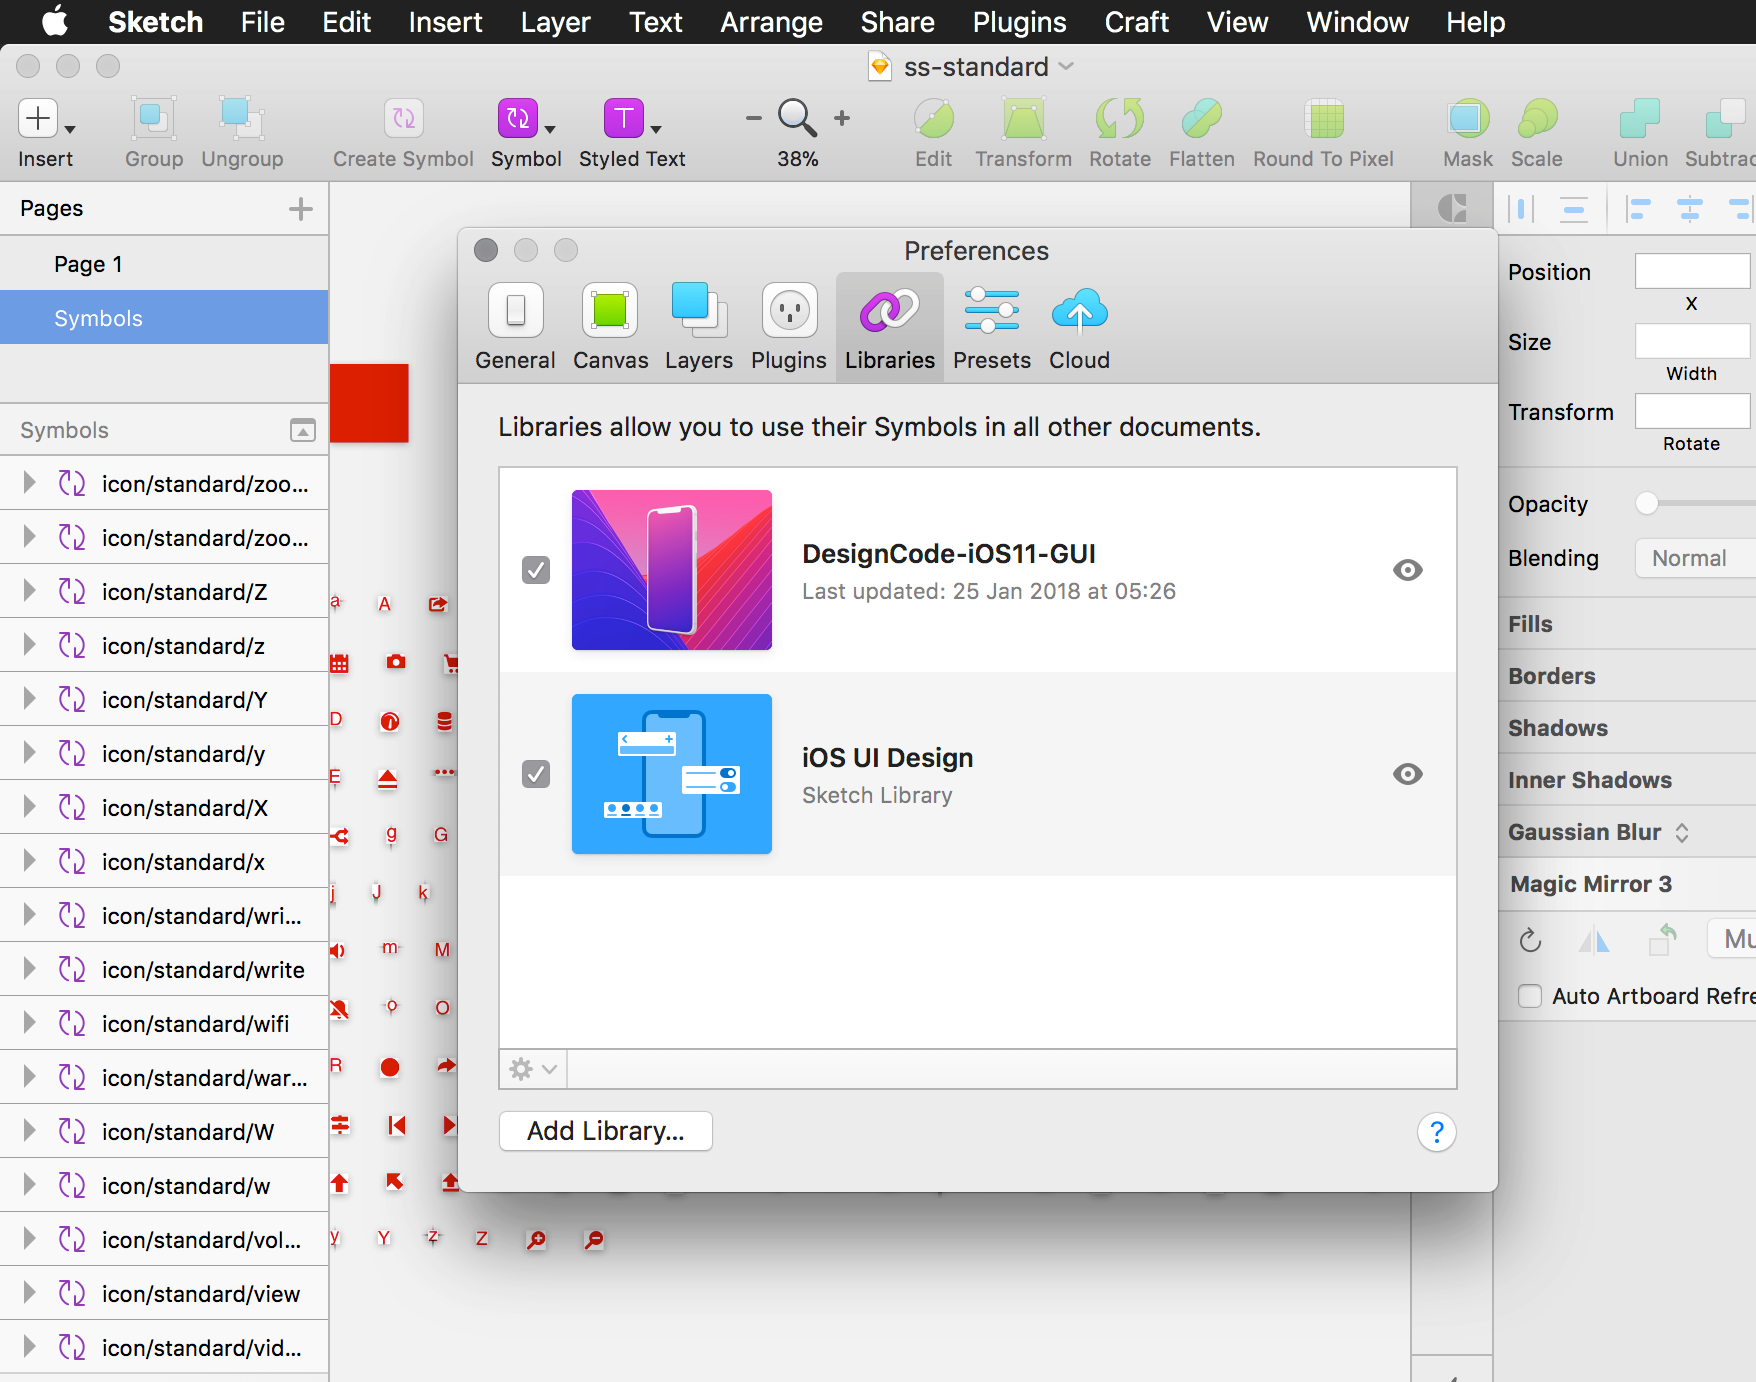Viewport: 1756px width, 1382px height.
Task: Expand the icon/standard/wifi symbol entry
Action: 28,1023
